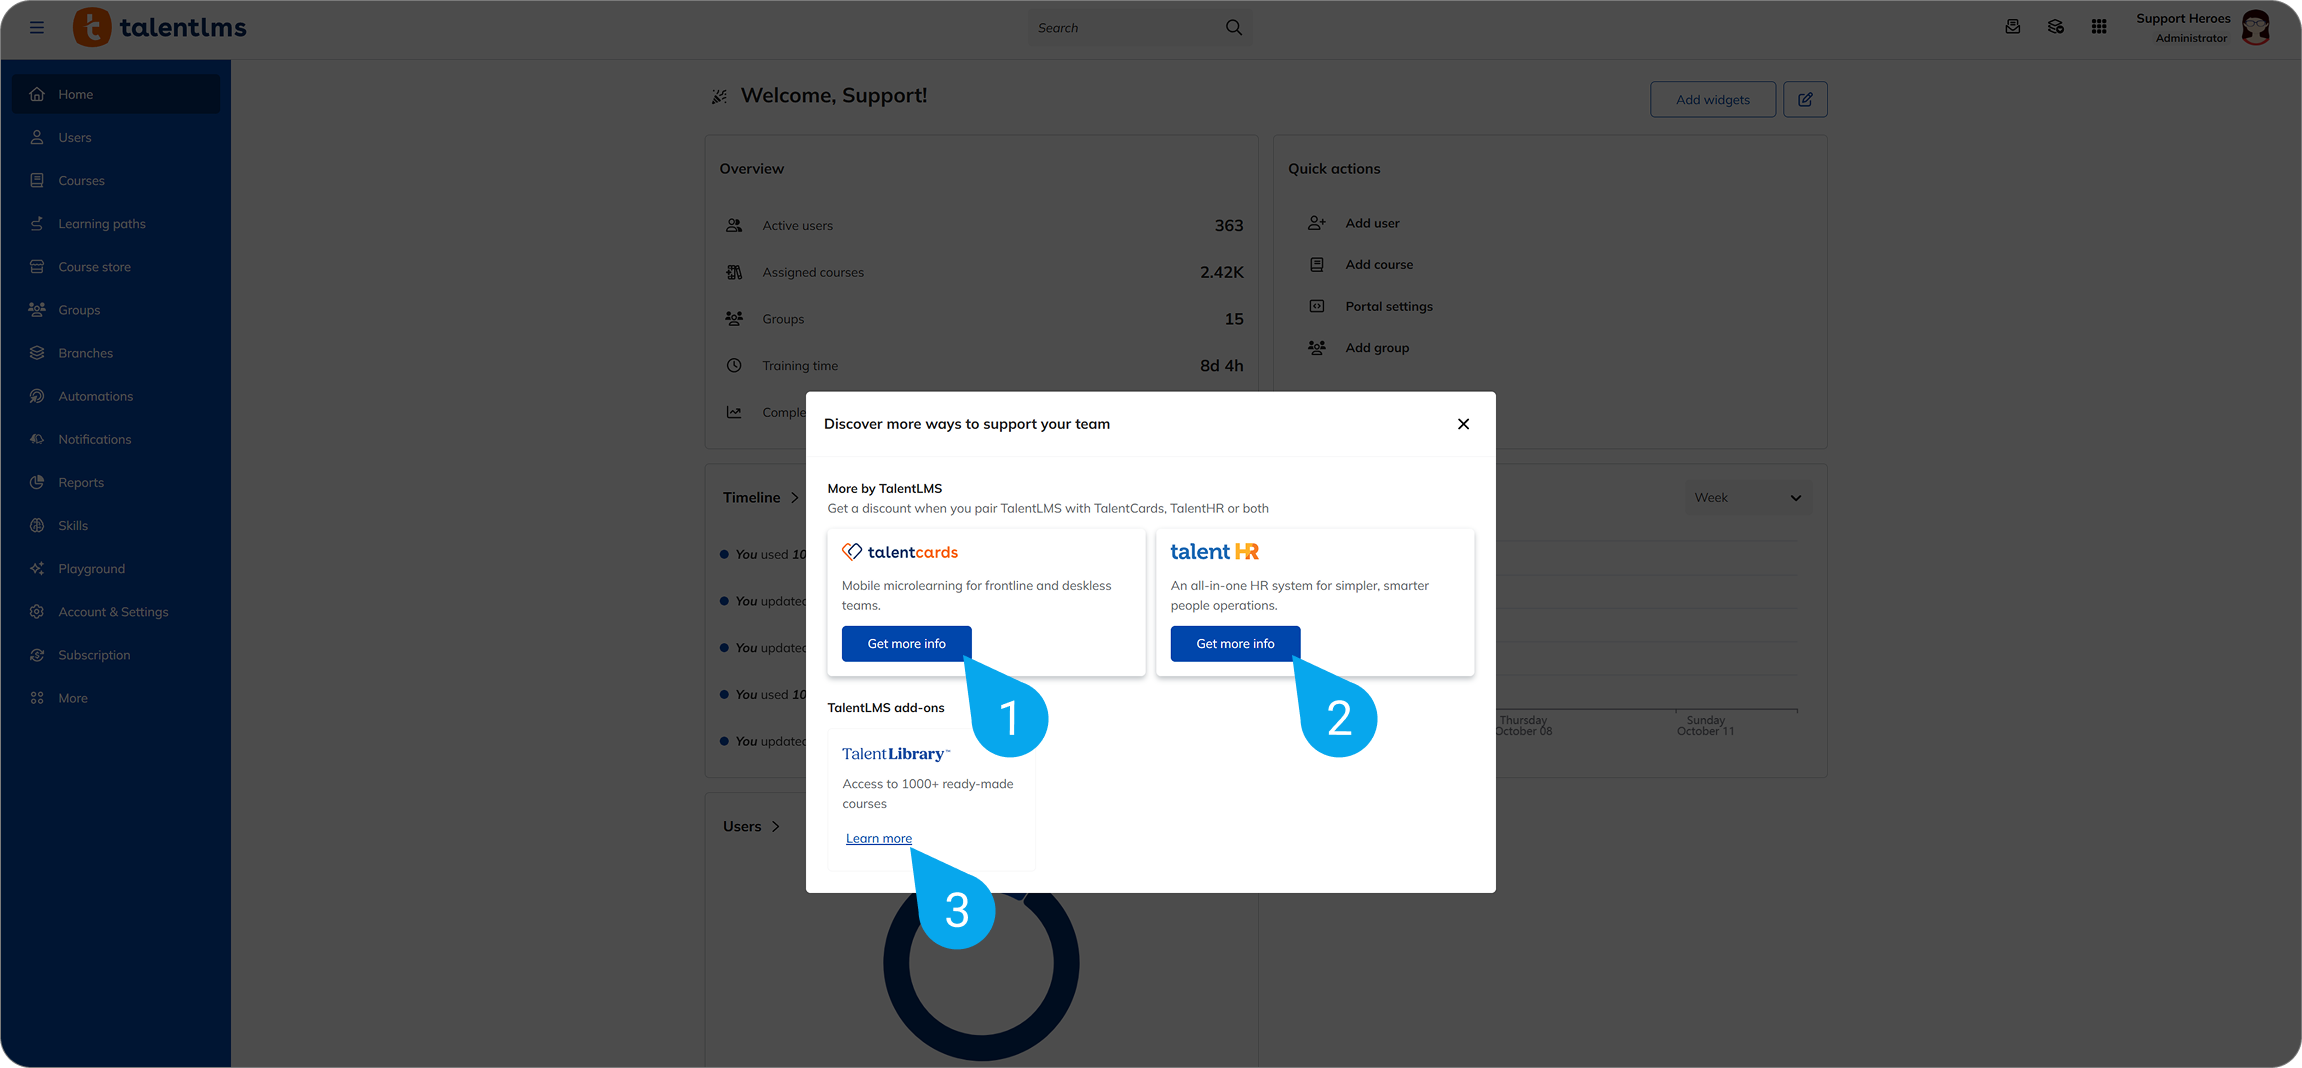This screenshot has width=2302, height=1068.
Task: Open Learning paths in the sidebar
Action: [116, 224]
